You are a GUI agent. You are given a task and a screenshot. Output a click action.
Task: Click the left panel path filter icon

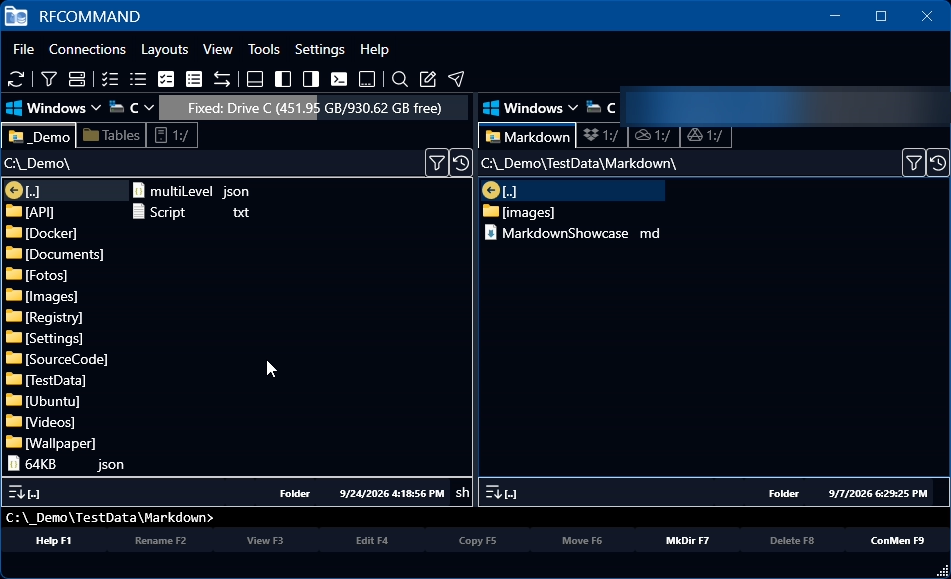tap(437, 163)
